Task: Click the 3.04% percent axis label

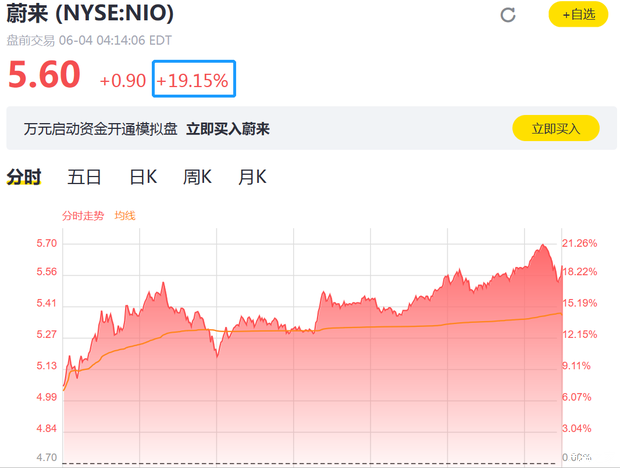Action: [577, 428]
